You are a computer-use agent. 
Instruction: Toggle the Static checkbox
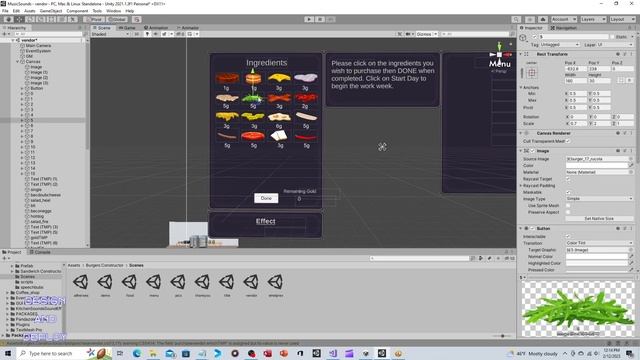[x=612, y=37]
